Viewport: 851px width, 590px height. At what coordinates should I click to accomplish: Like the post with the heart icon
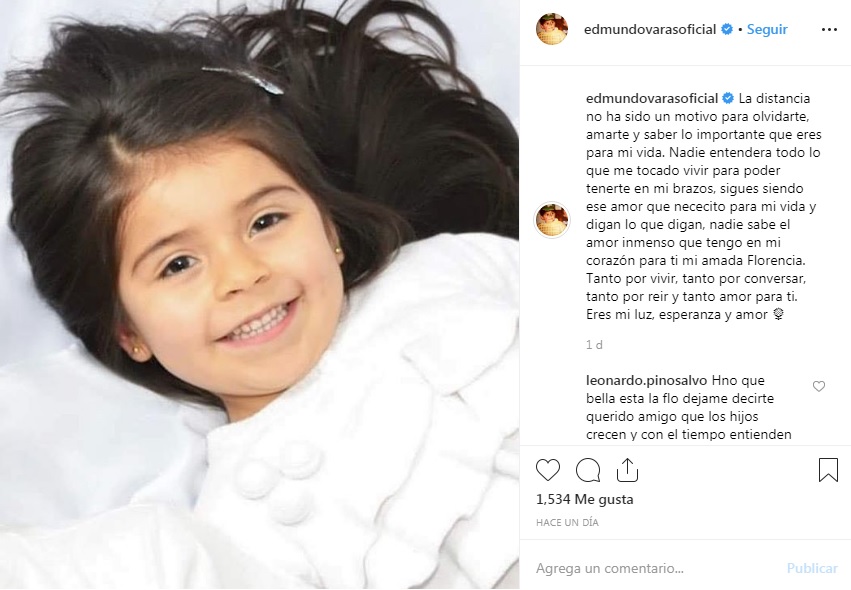(x=548, y=470)
